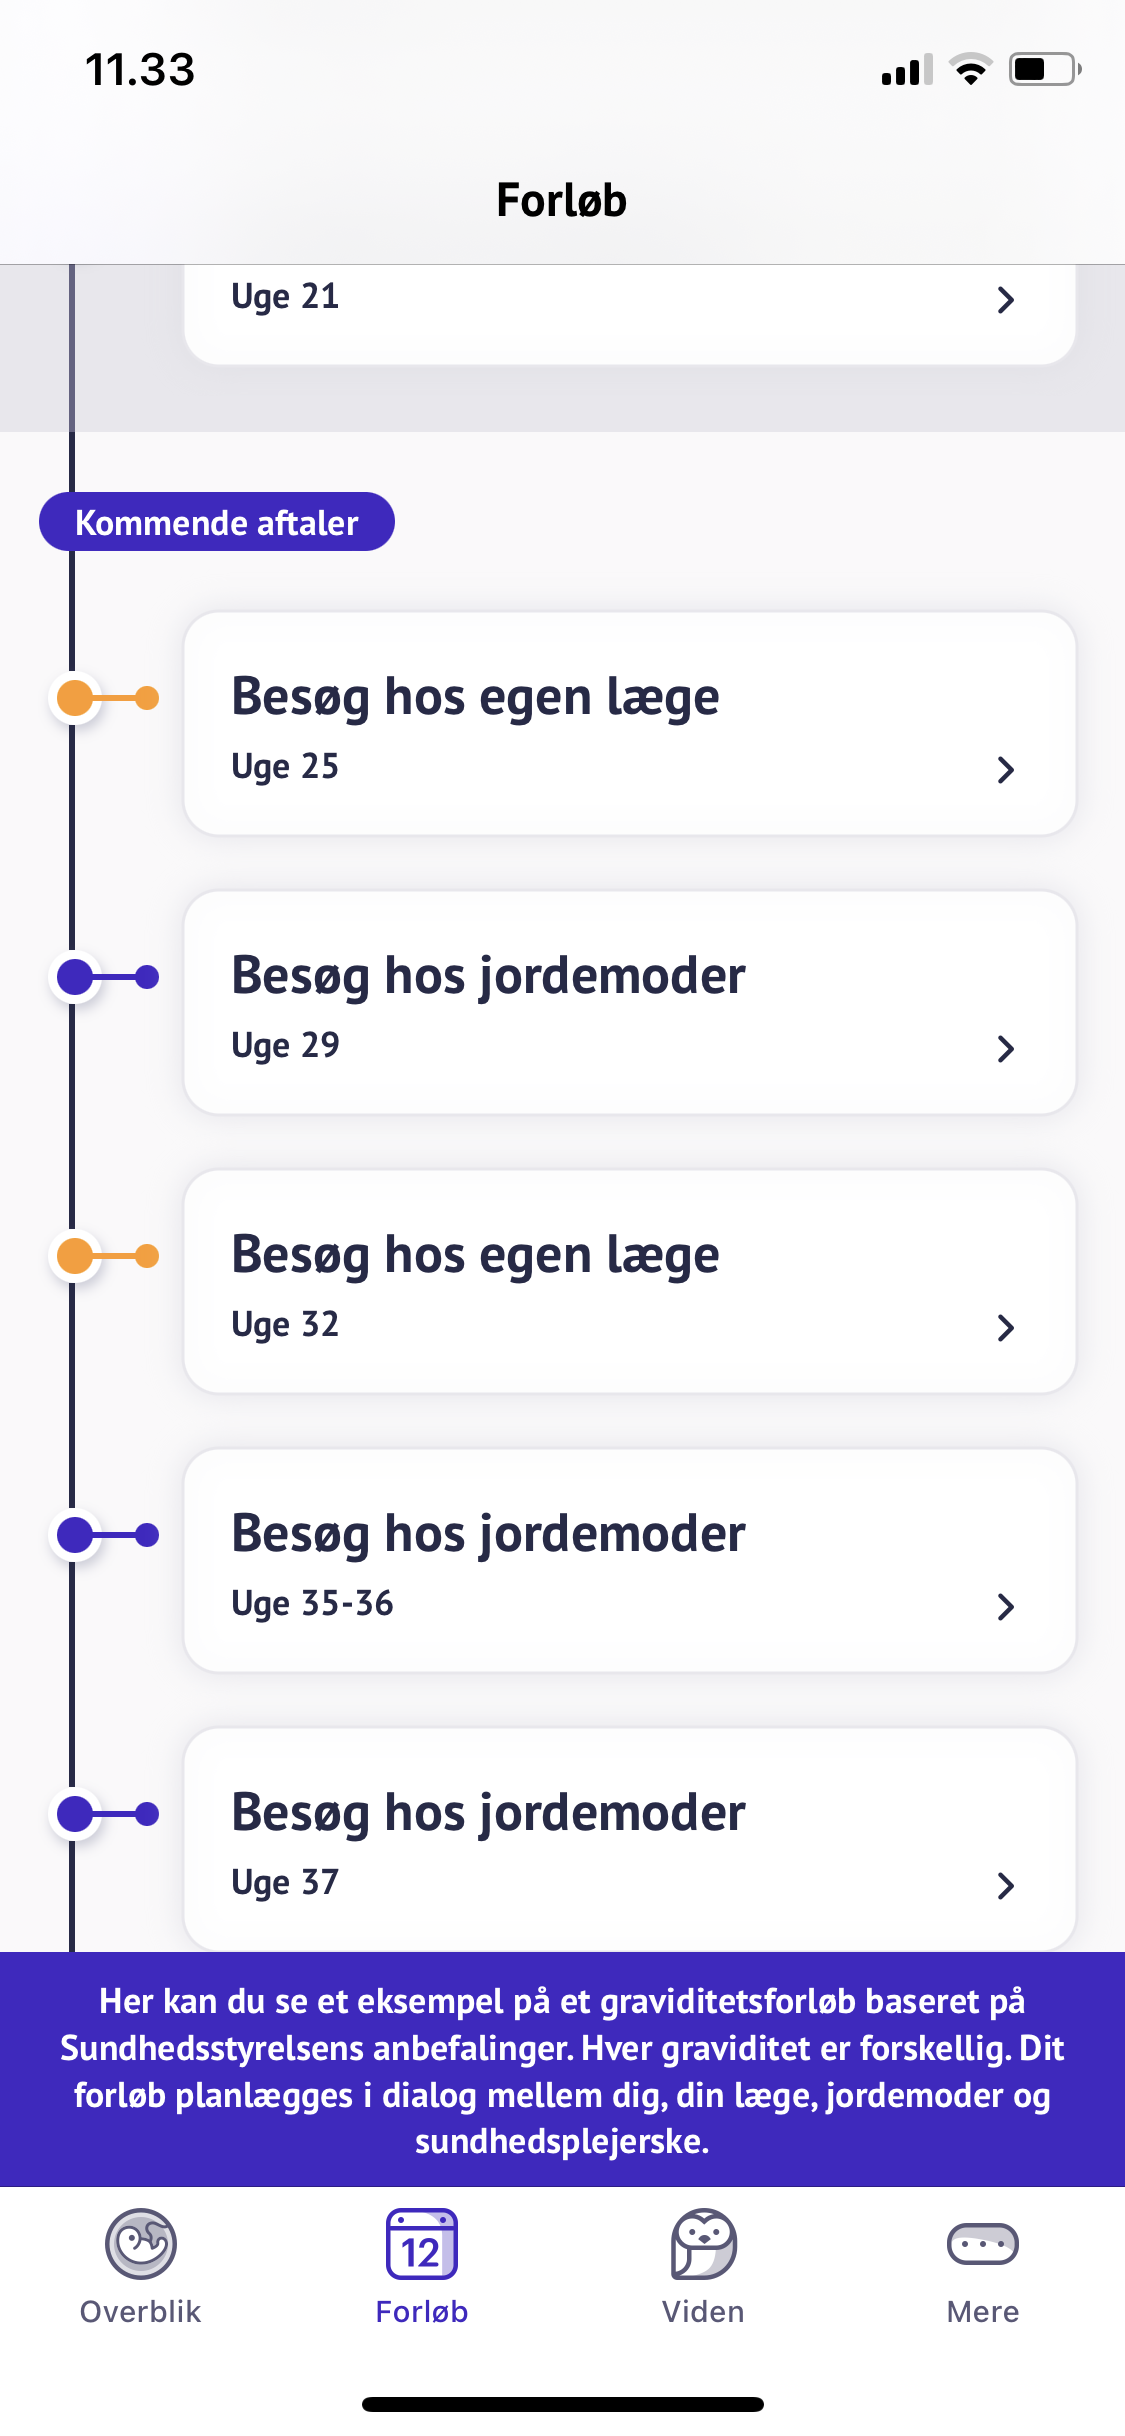Viewport: 1125px width, 2436px height.
Task: Tap orange timeline marker for Uge 25
Action: (x=76, y=698)
